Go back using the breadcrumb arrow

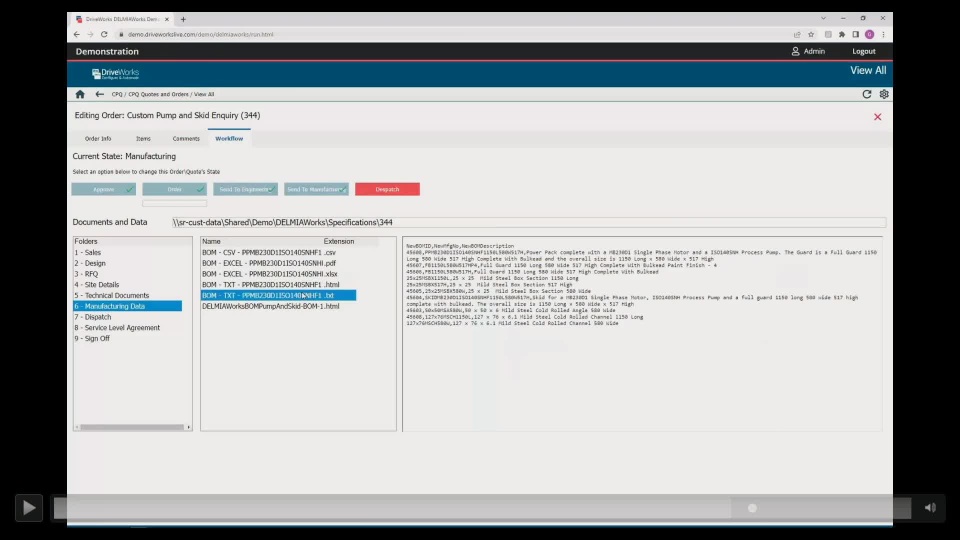coord(99,94)
